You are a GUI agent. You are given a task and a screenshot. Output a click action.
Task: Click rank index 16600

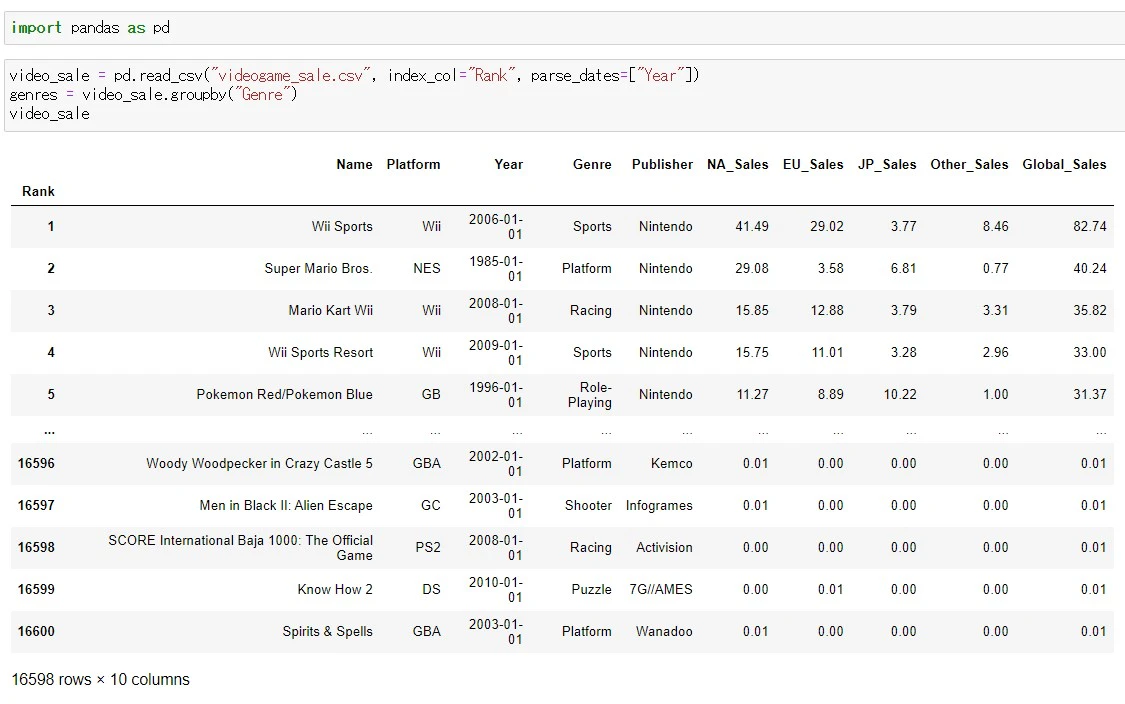pos(37,632)
